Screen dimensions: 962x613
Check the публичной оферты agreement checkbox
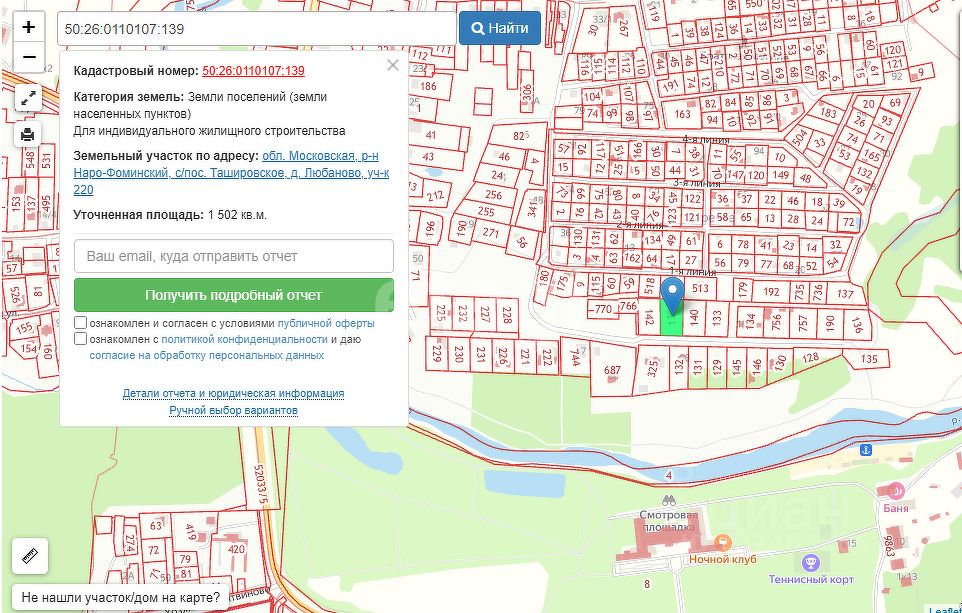[x=80, y=323]
